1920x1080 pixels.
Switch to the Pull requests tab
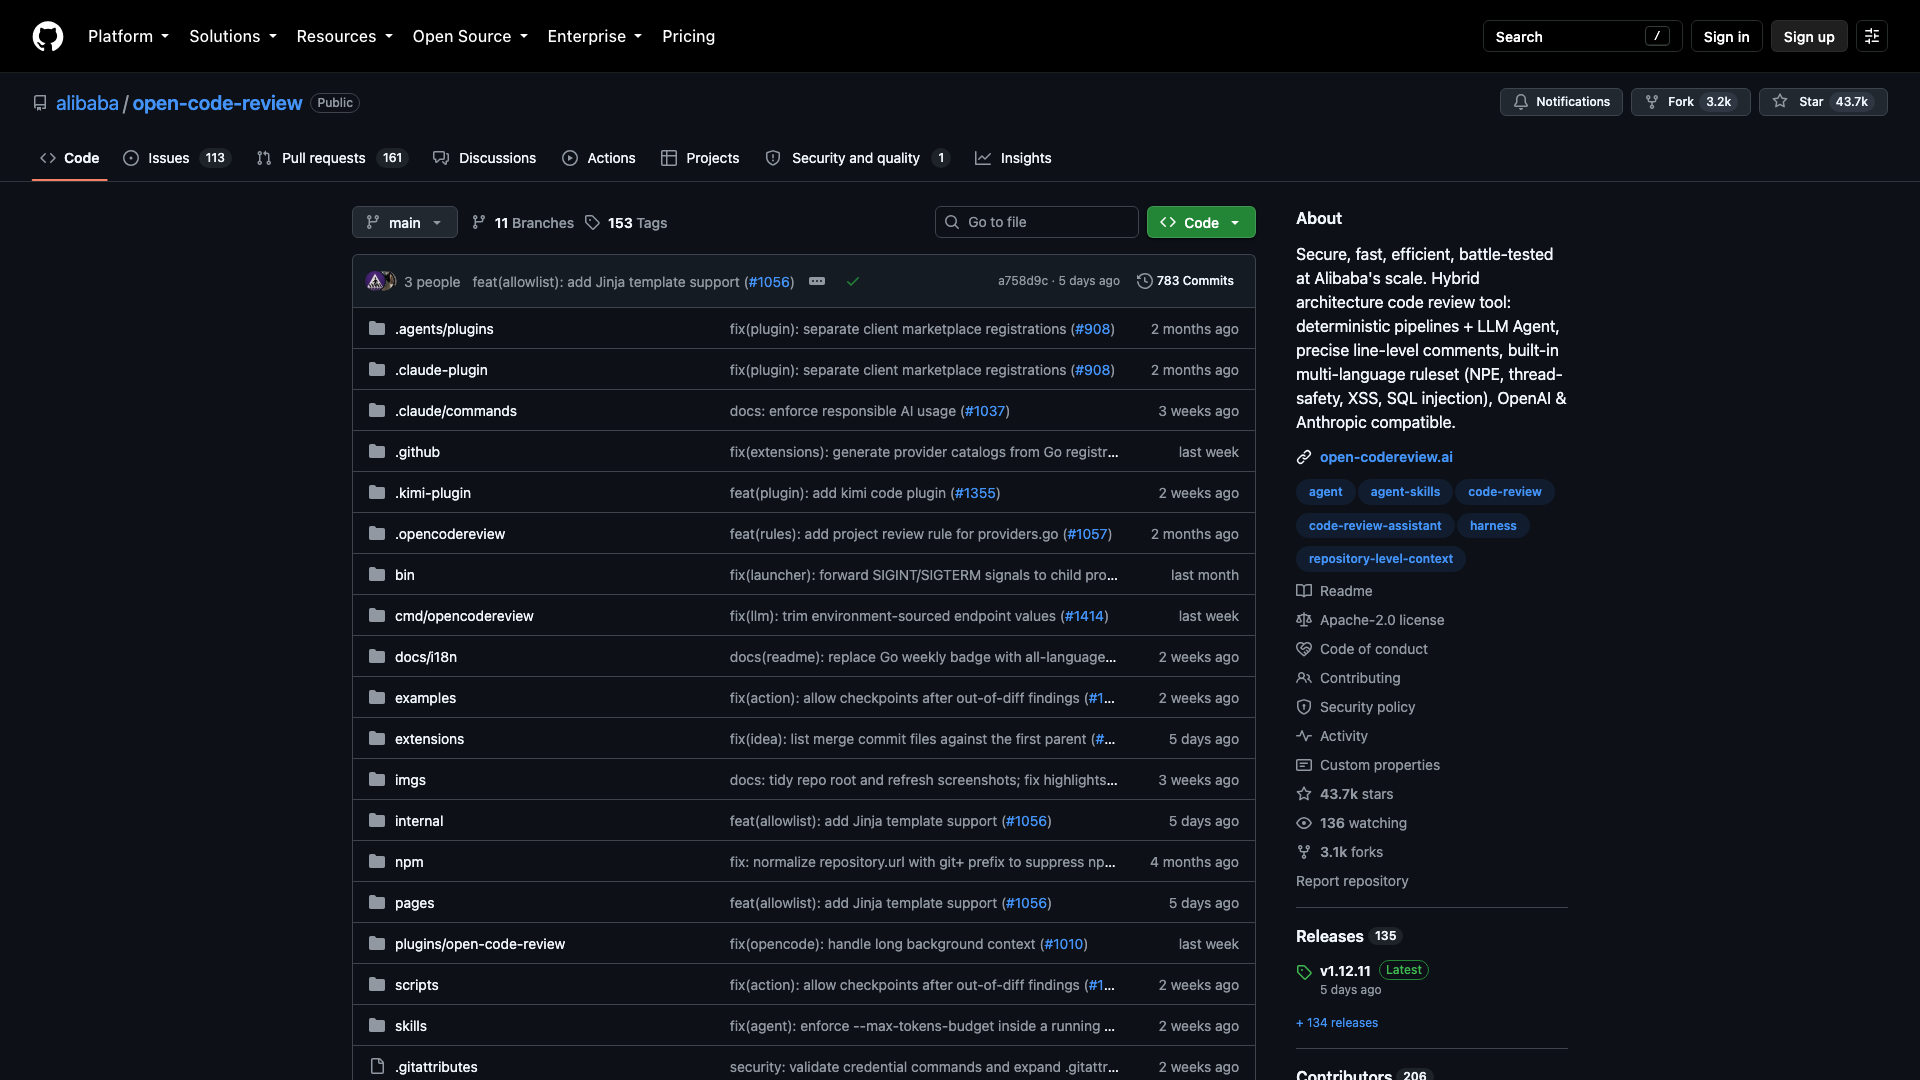[332, 158]
